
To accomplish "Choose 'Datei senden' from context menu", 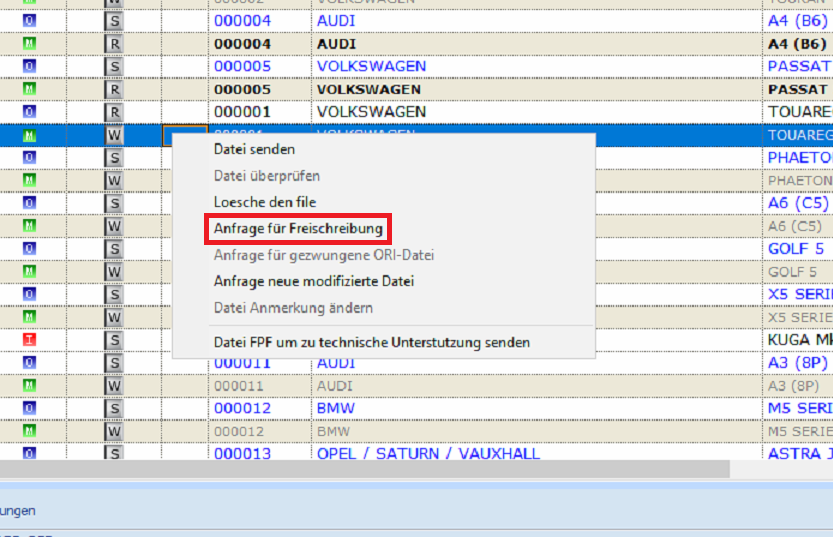I will pos(254,149).
